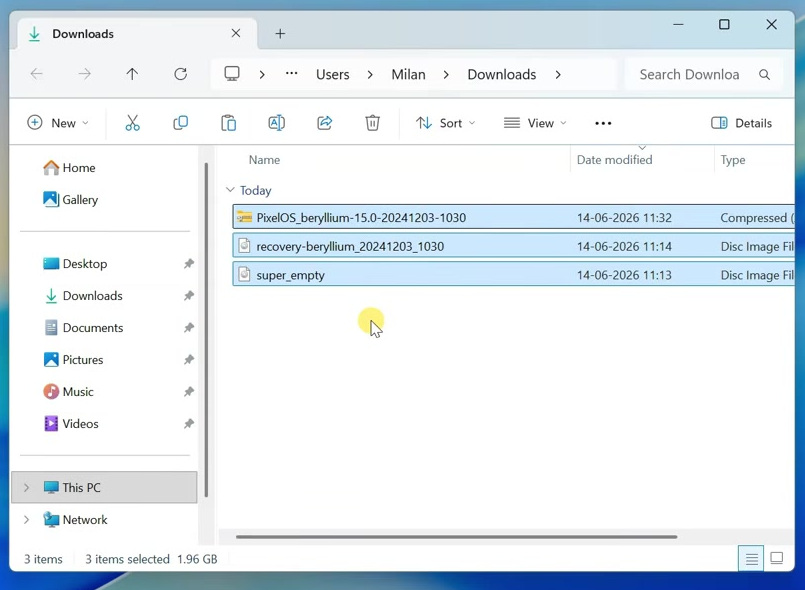Sort by the Date modified column header
Screen dimensions: 805x590
(x=615, y=160)
